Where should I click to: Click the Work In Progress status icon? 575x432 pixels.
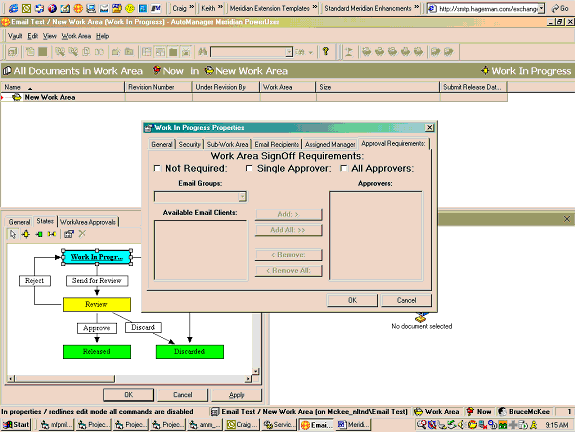tap(485, 70)
